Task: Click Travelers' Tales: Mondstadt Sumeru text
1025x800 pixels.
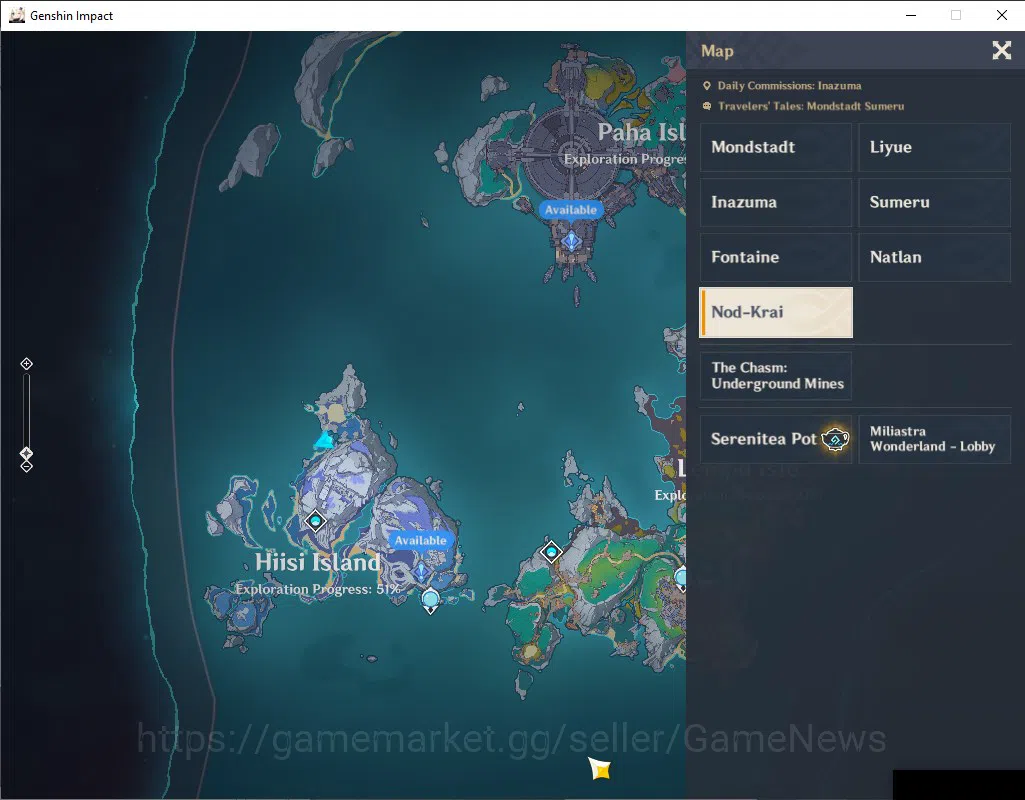Action: [x=811, y=106]
